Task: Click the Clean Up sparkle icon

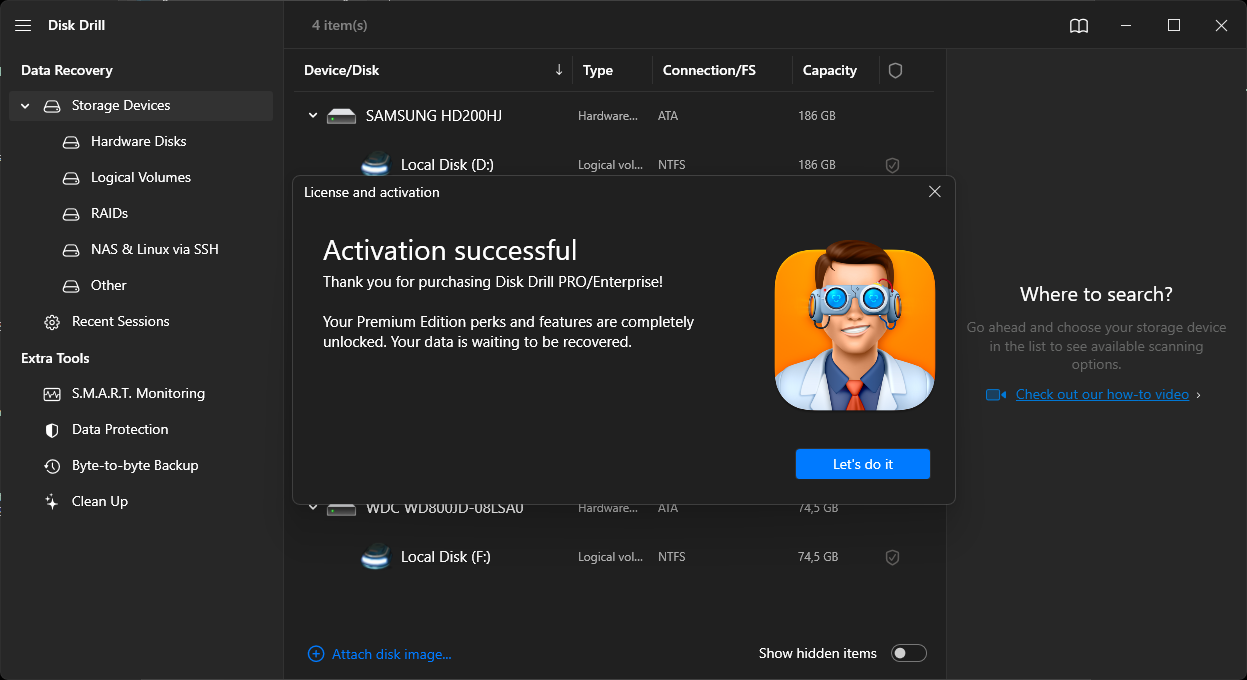Action: coord(52,502)
